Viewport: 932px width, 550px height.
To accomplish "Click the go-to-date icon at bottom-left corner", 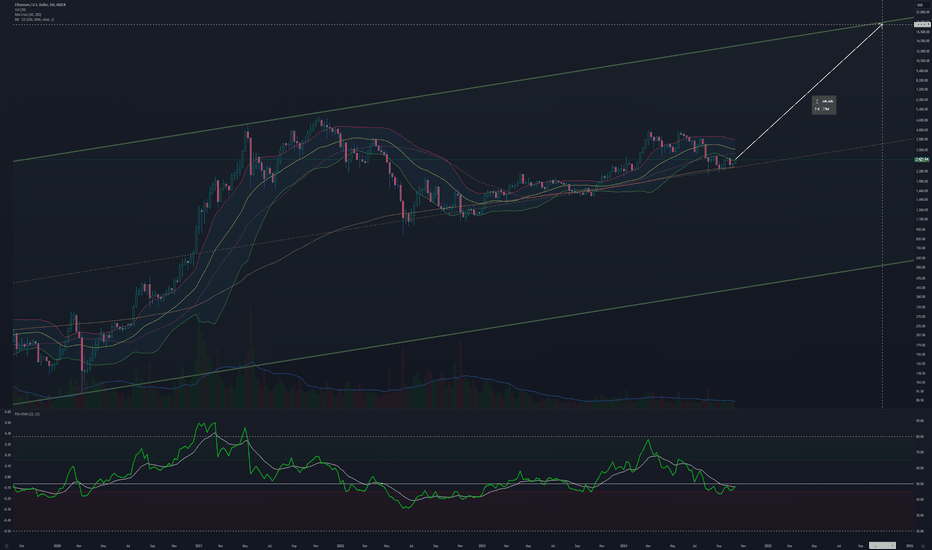I will [x=7, y=545].
